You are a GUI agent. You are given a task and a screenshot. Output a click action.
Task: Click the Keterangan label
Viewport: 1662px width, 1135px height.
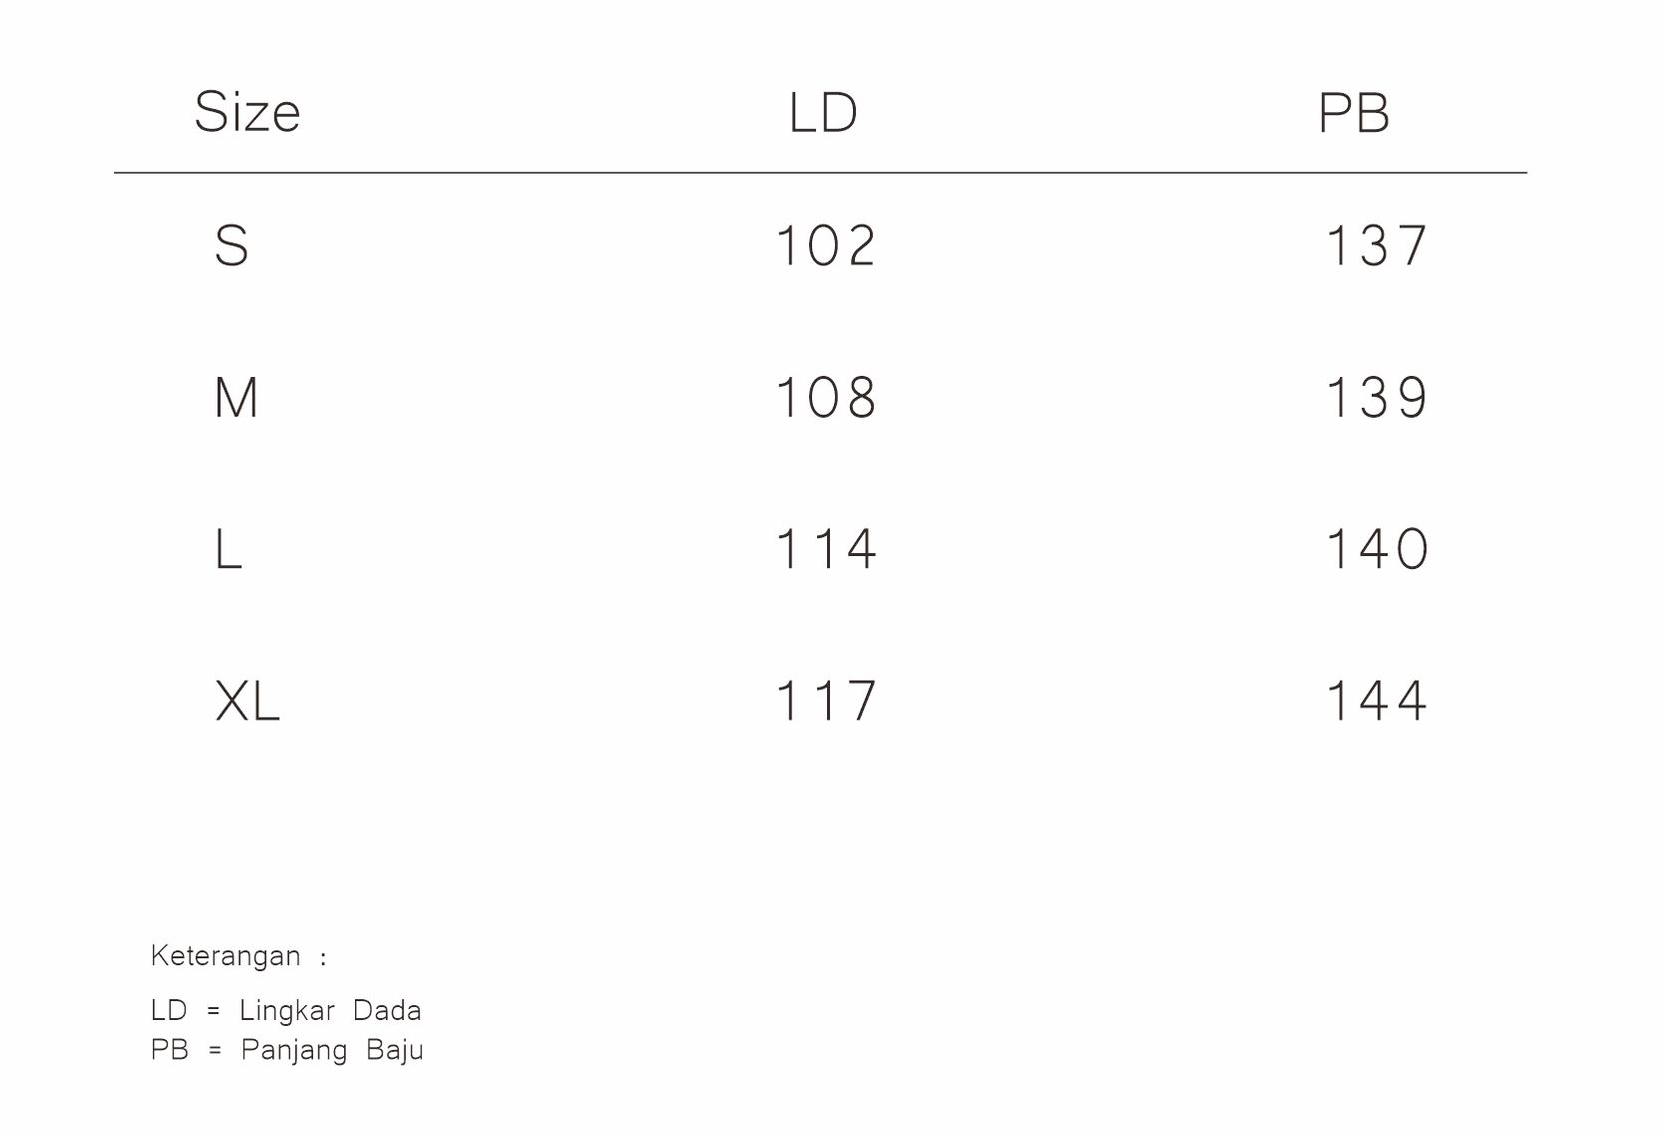tap(225, 956)
